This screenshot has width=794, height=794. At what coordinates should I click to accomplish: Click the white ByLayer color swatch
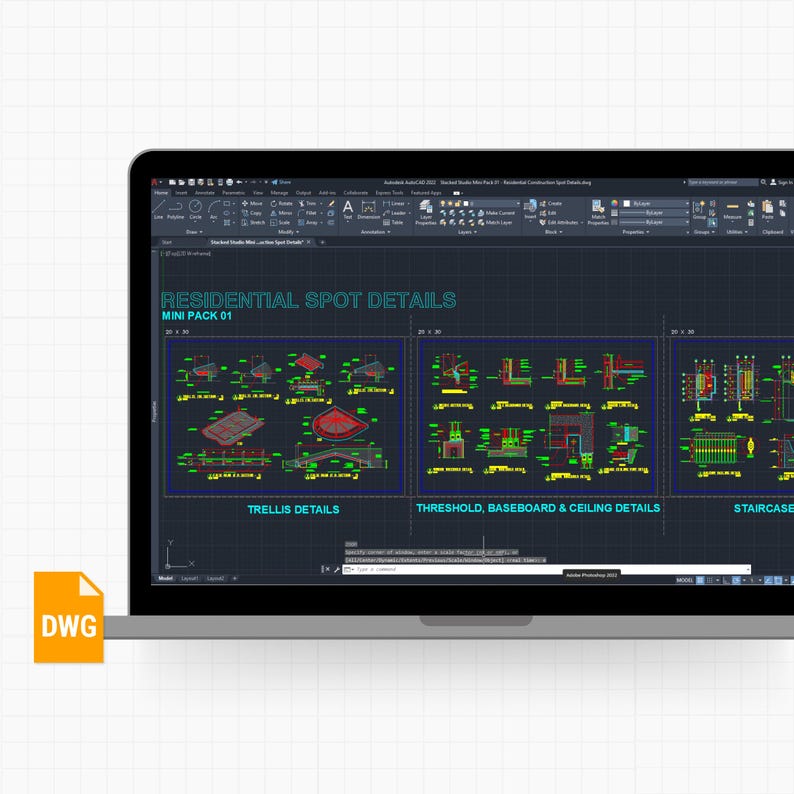coord(626,203)
